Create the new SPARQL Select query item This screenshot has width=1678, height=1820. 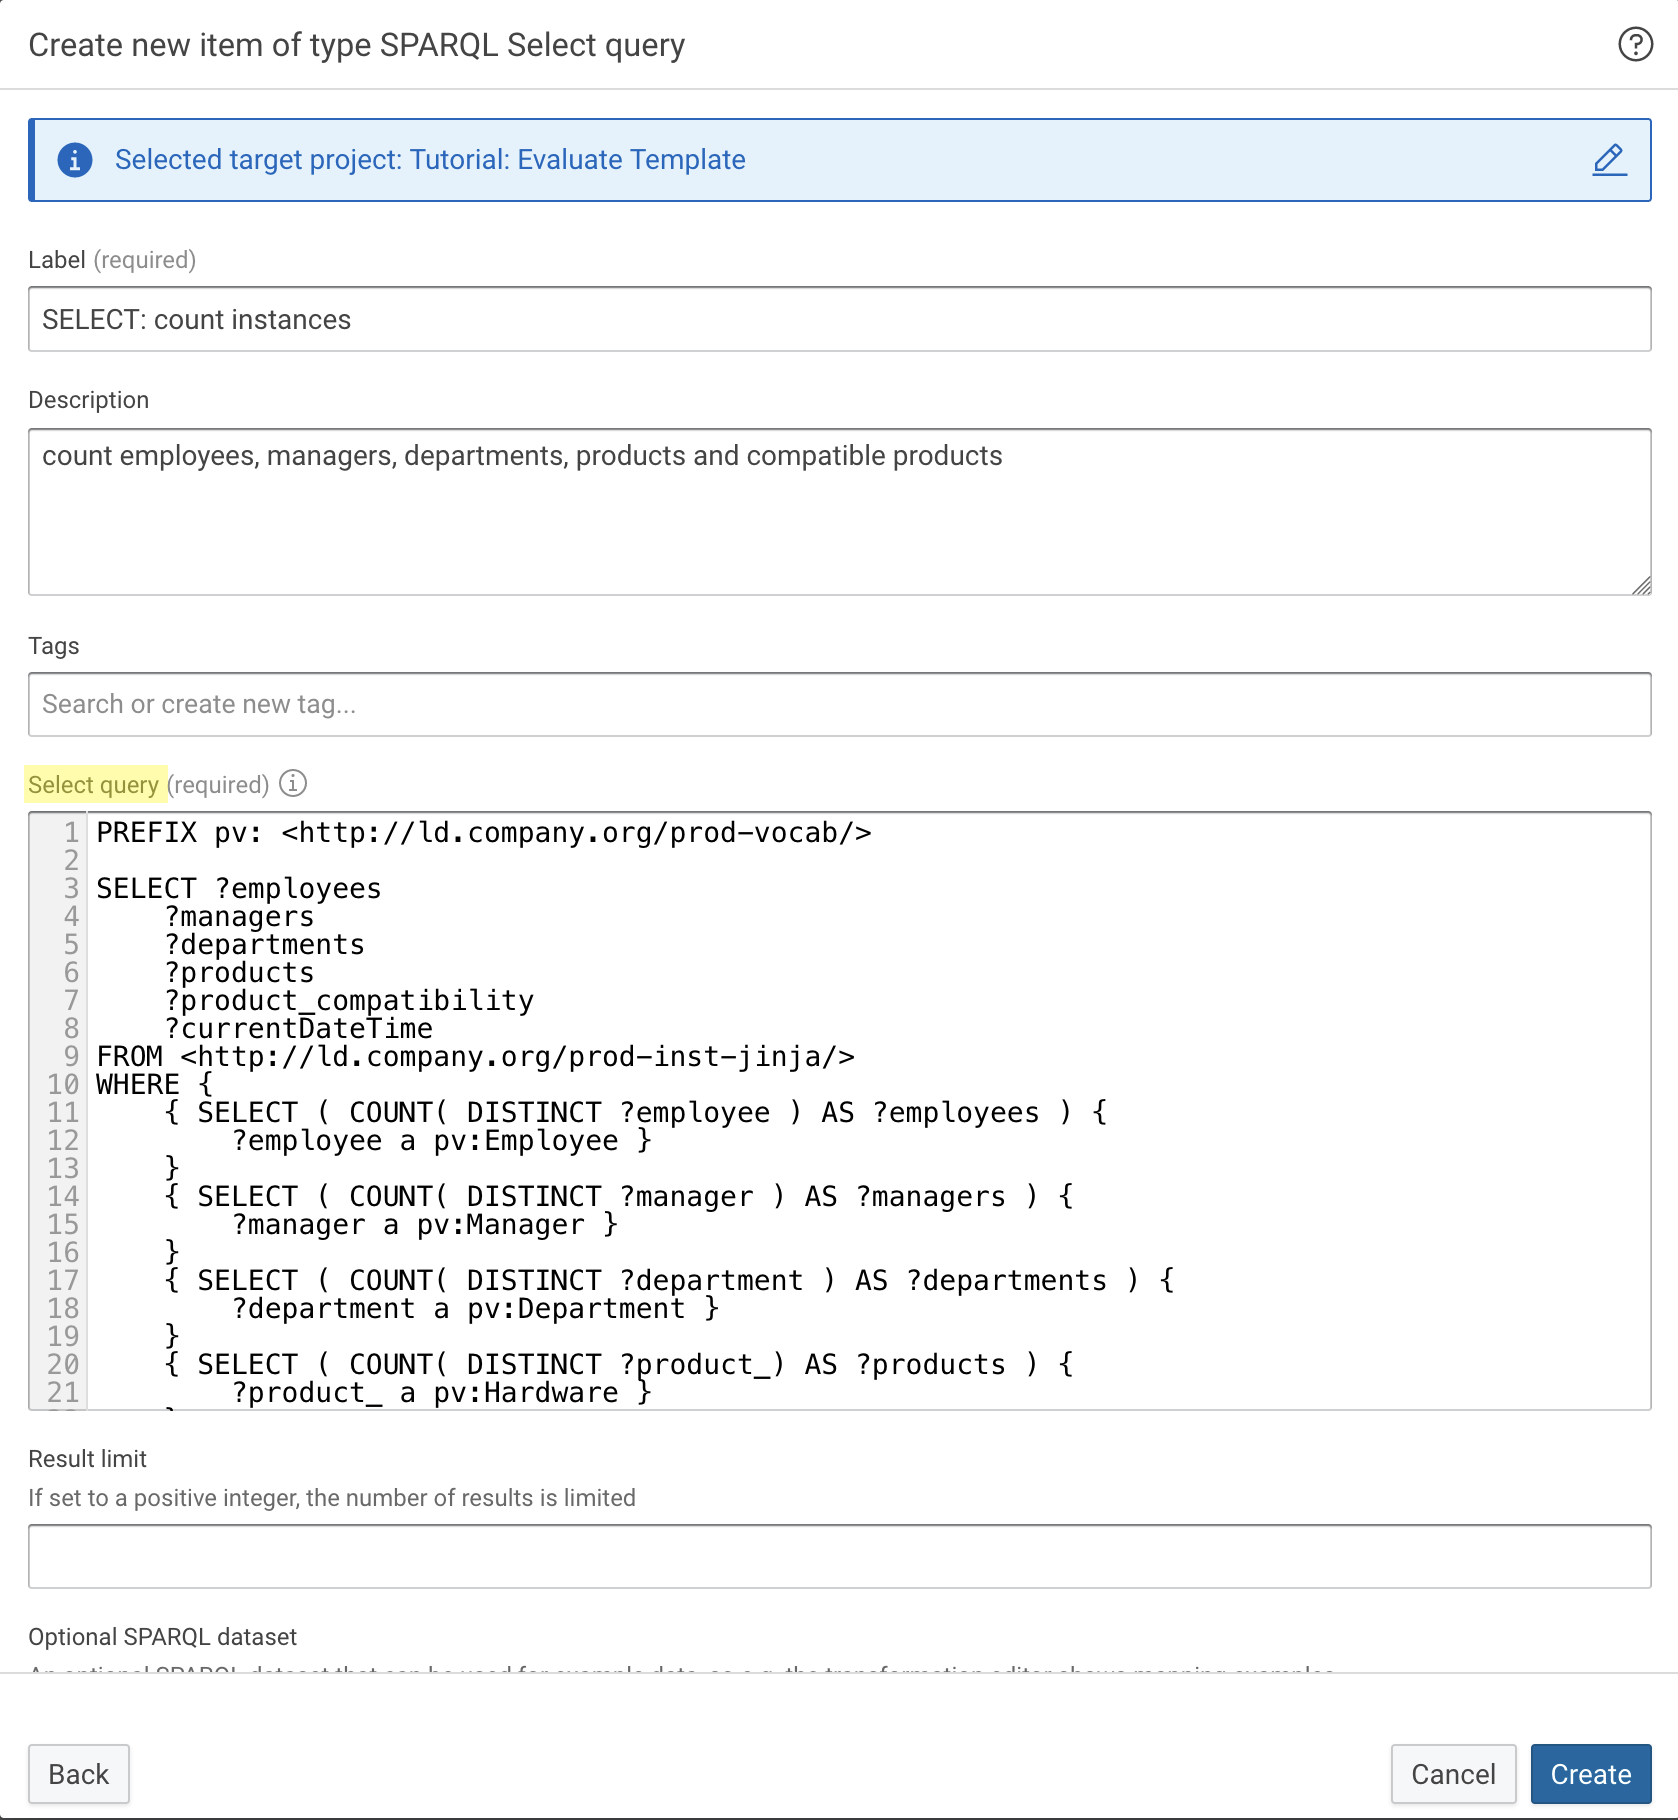pyautogui.click(x=1590, y=1774)
